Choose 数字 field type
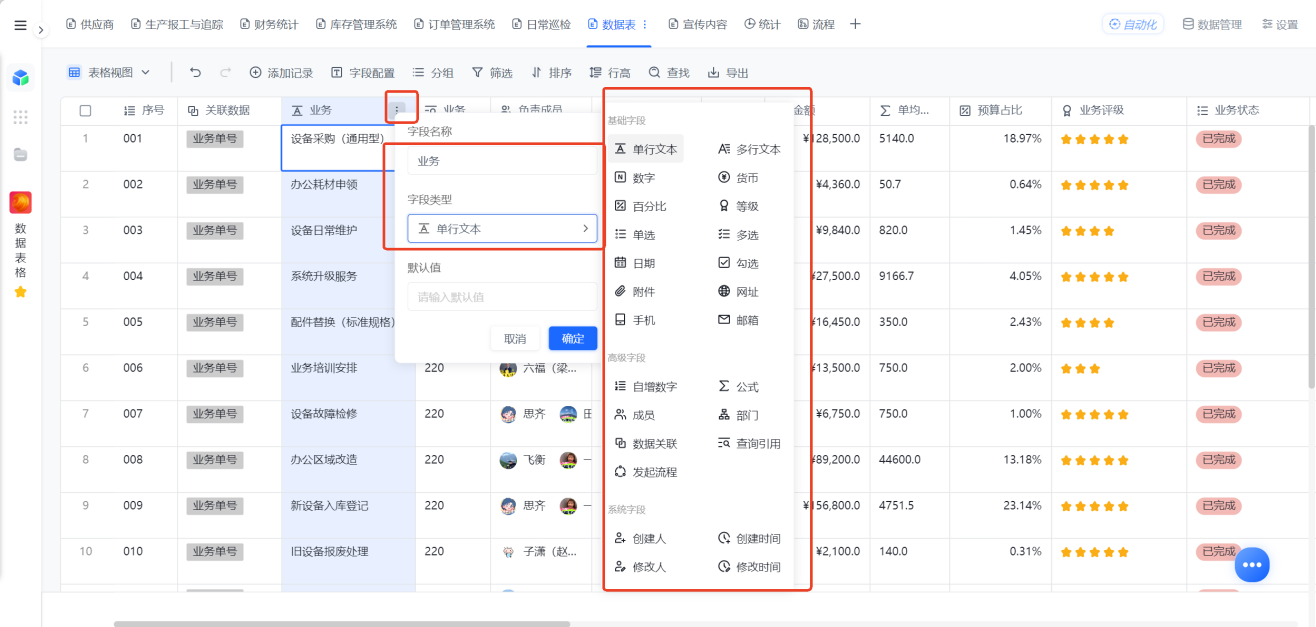This screenshot has width=1316, height=627. tap(634, 177)
